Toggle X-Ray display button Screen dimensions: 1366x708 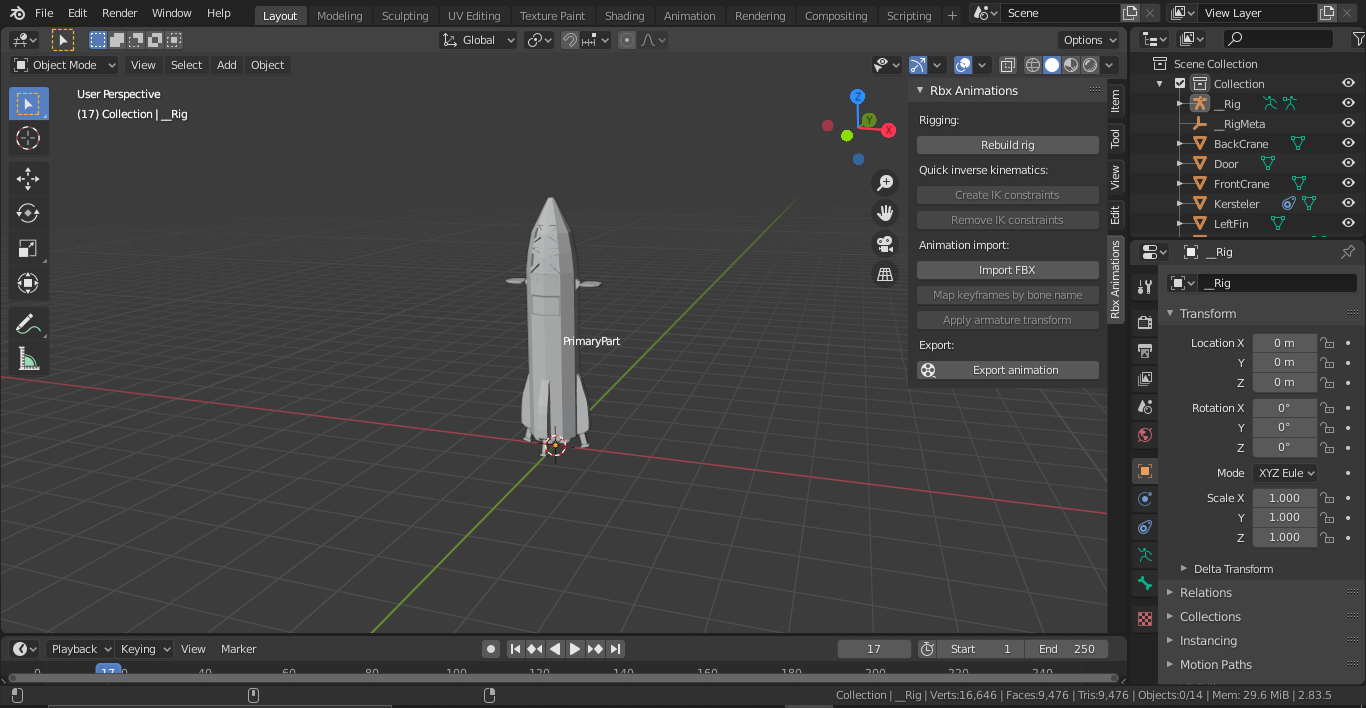(1008, 65)
